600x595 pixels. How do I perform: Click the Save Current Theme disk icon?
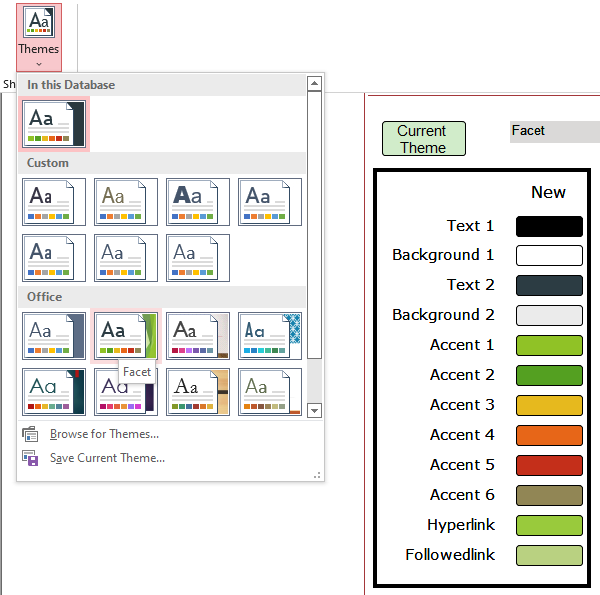30,458
